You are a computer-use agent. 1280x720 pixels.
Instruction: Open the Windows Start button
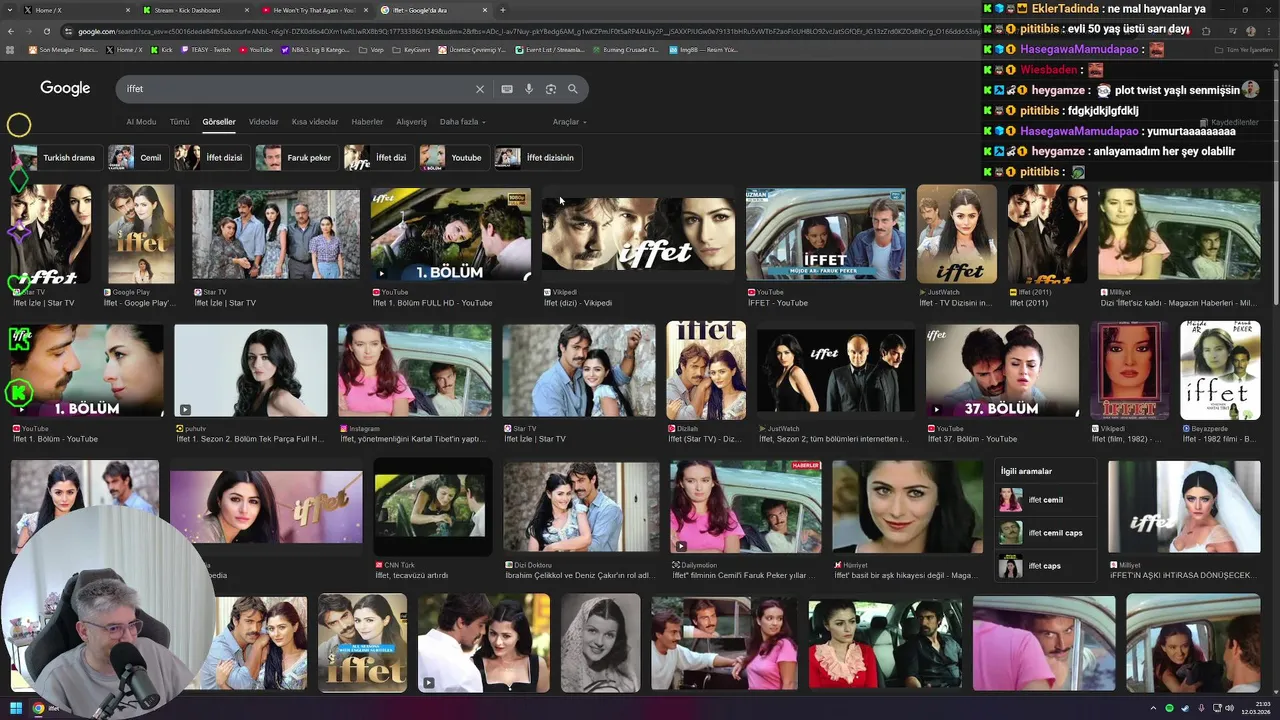pyautogui.click(x=15, y=708)
